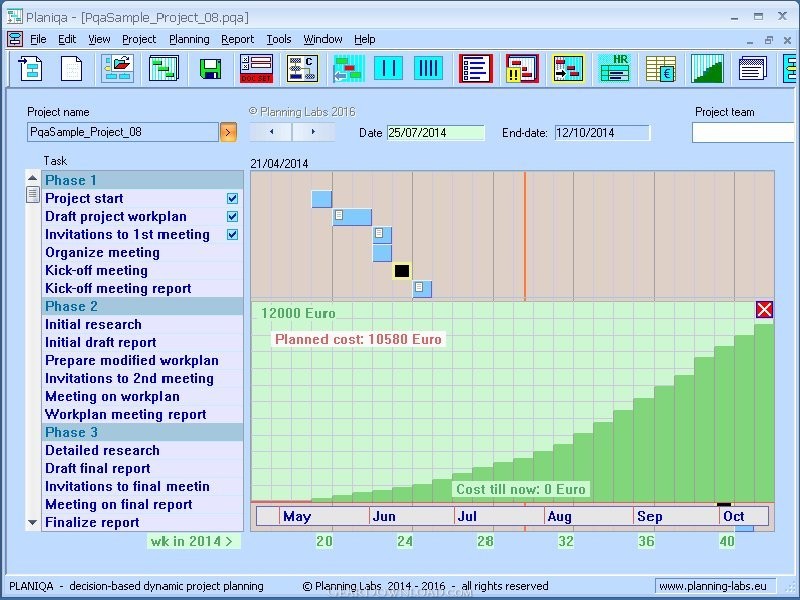Open the red-bordered task list icon
Image resolution: width=800 pixels, height=600 pixels.
click(476, 68)
